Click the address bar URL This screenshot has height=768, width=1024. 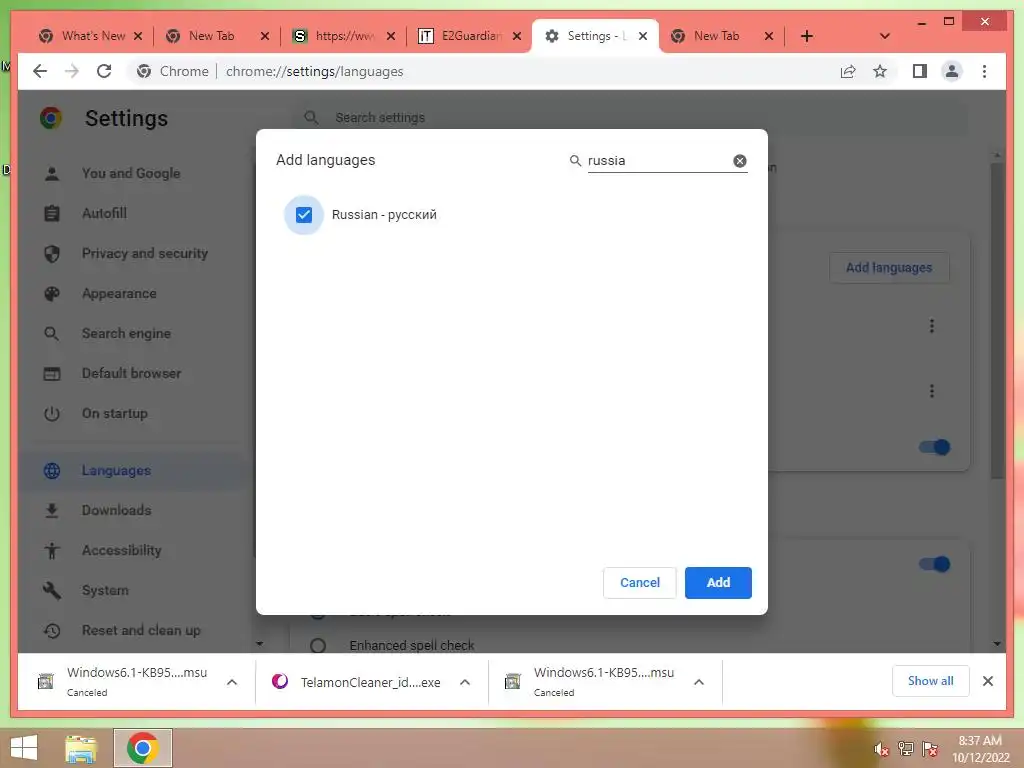coord(314,71)
